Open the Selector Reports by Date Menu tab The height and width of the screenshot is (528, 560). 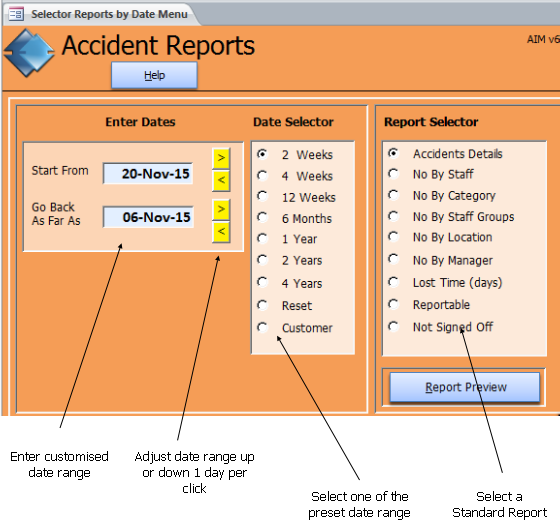point(102,14)
